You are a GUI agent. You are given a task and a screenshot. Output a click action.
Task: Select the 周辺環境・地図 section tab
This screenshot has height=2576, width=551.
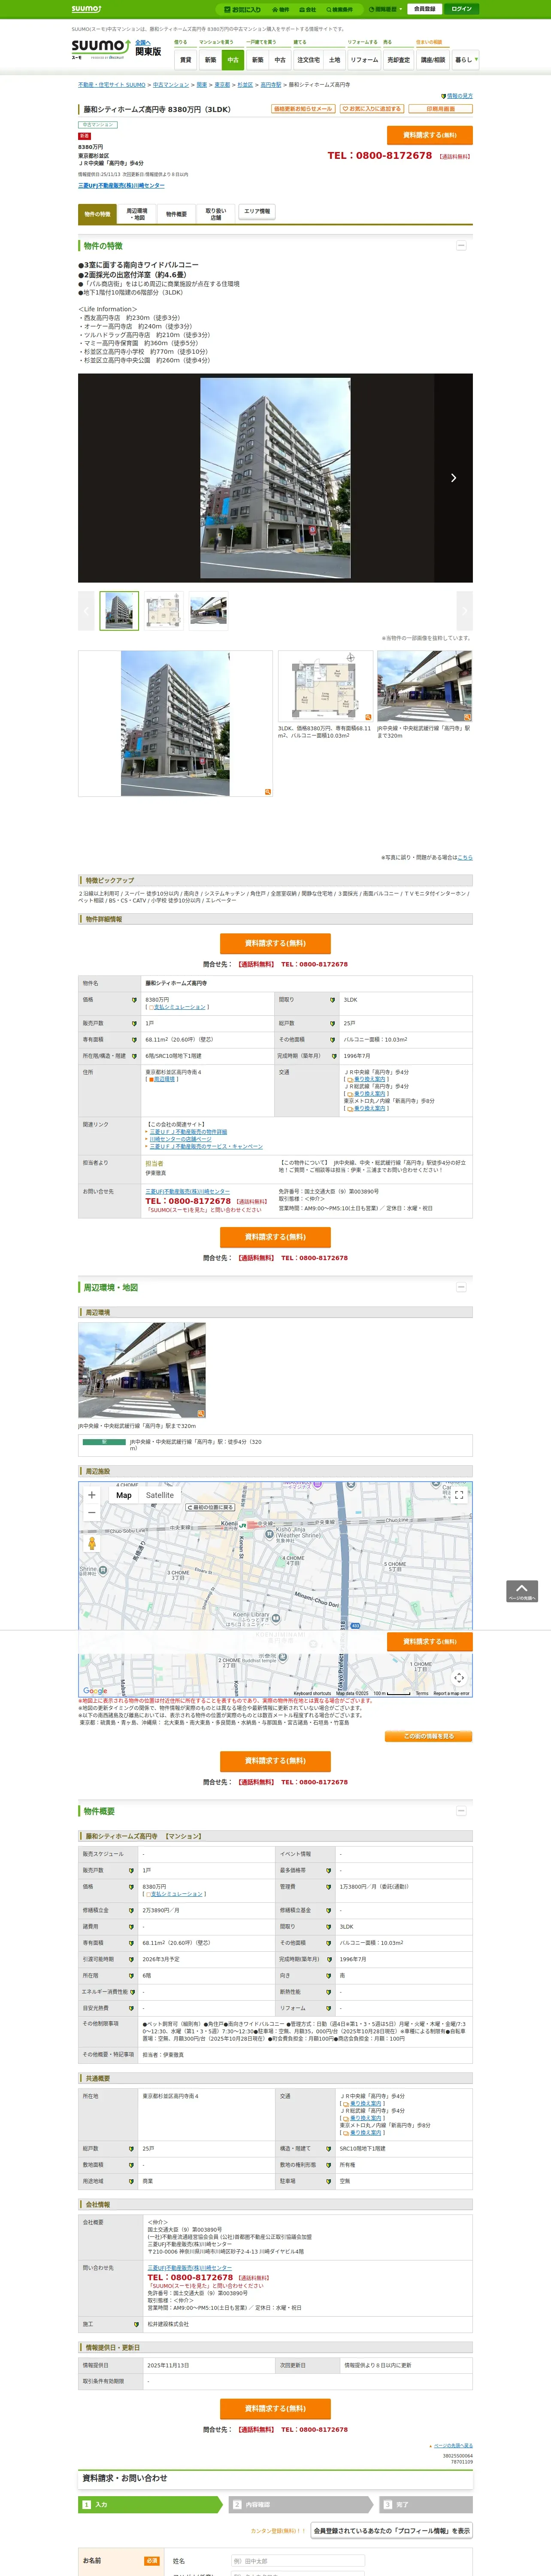click(136, 214)
